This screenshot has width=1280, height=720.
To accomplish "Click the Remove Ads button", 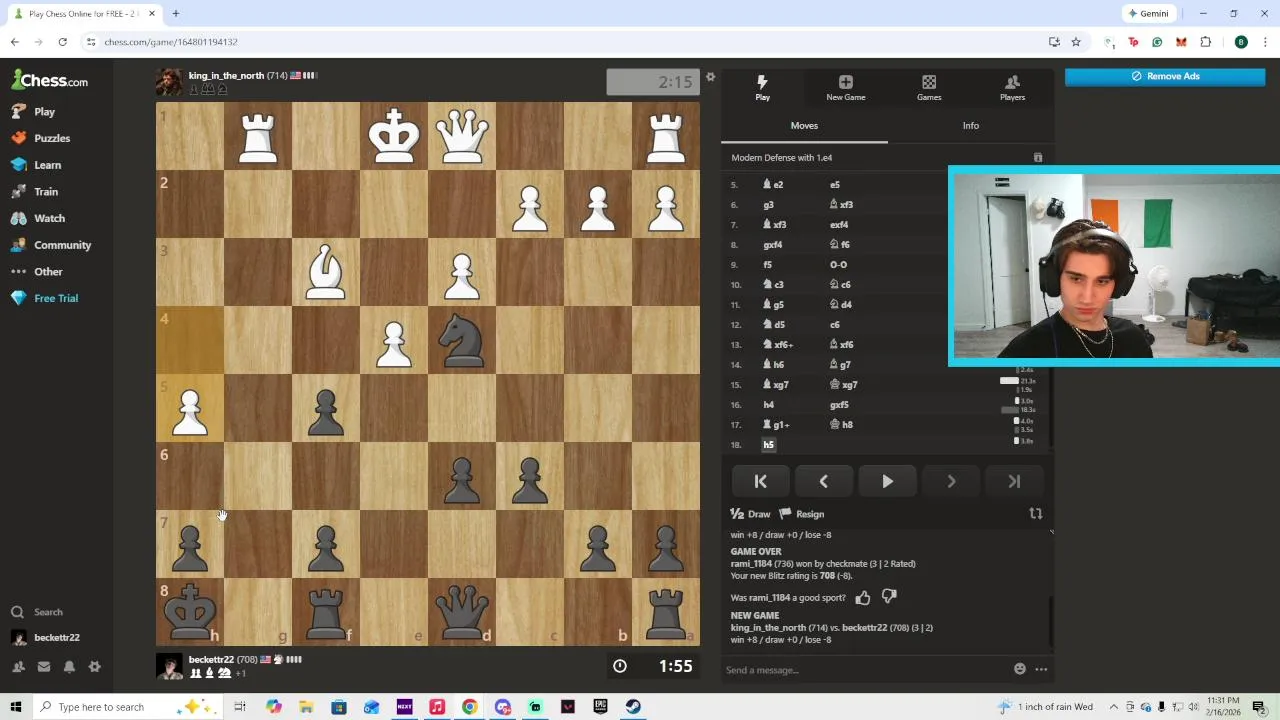I will coord(1165,76).
